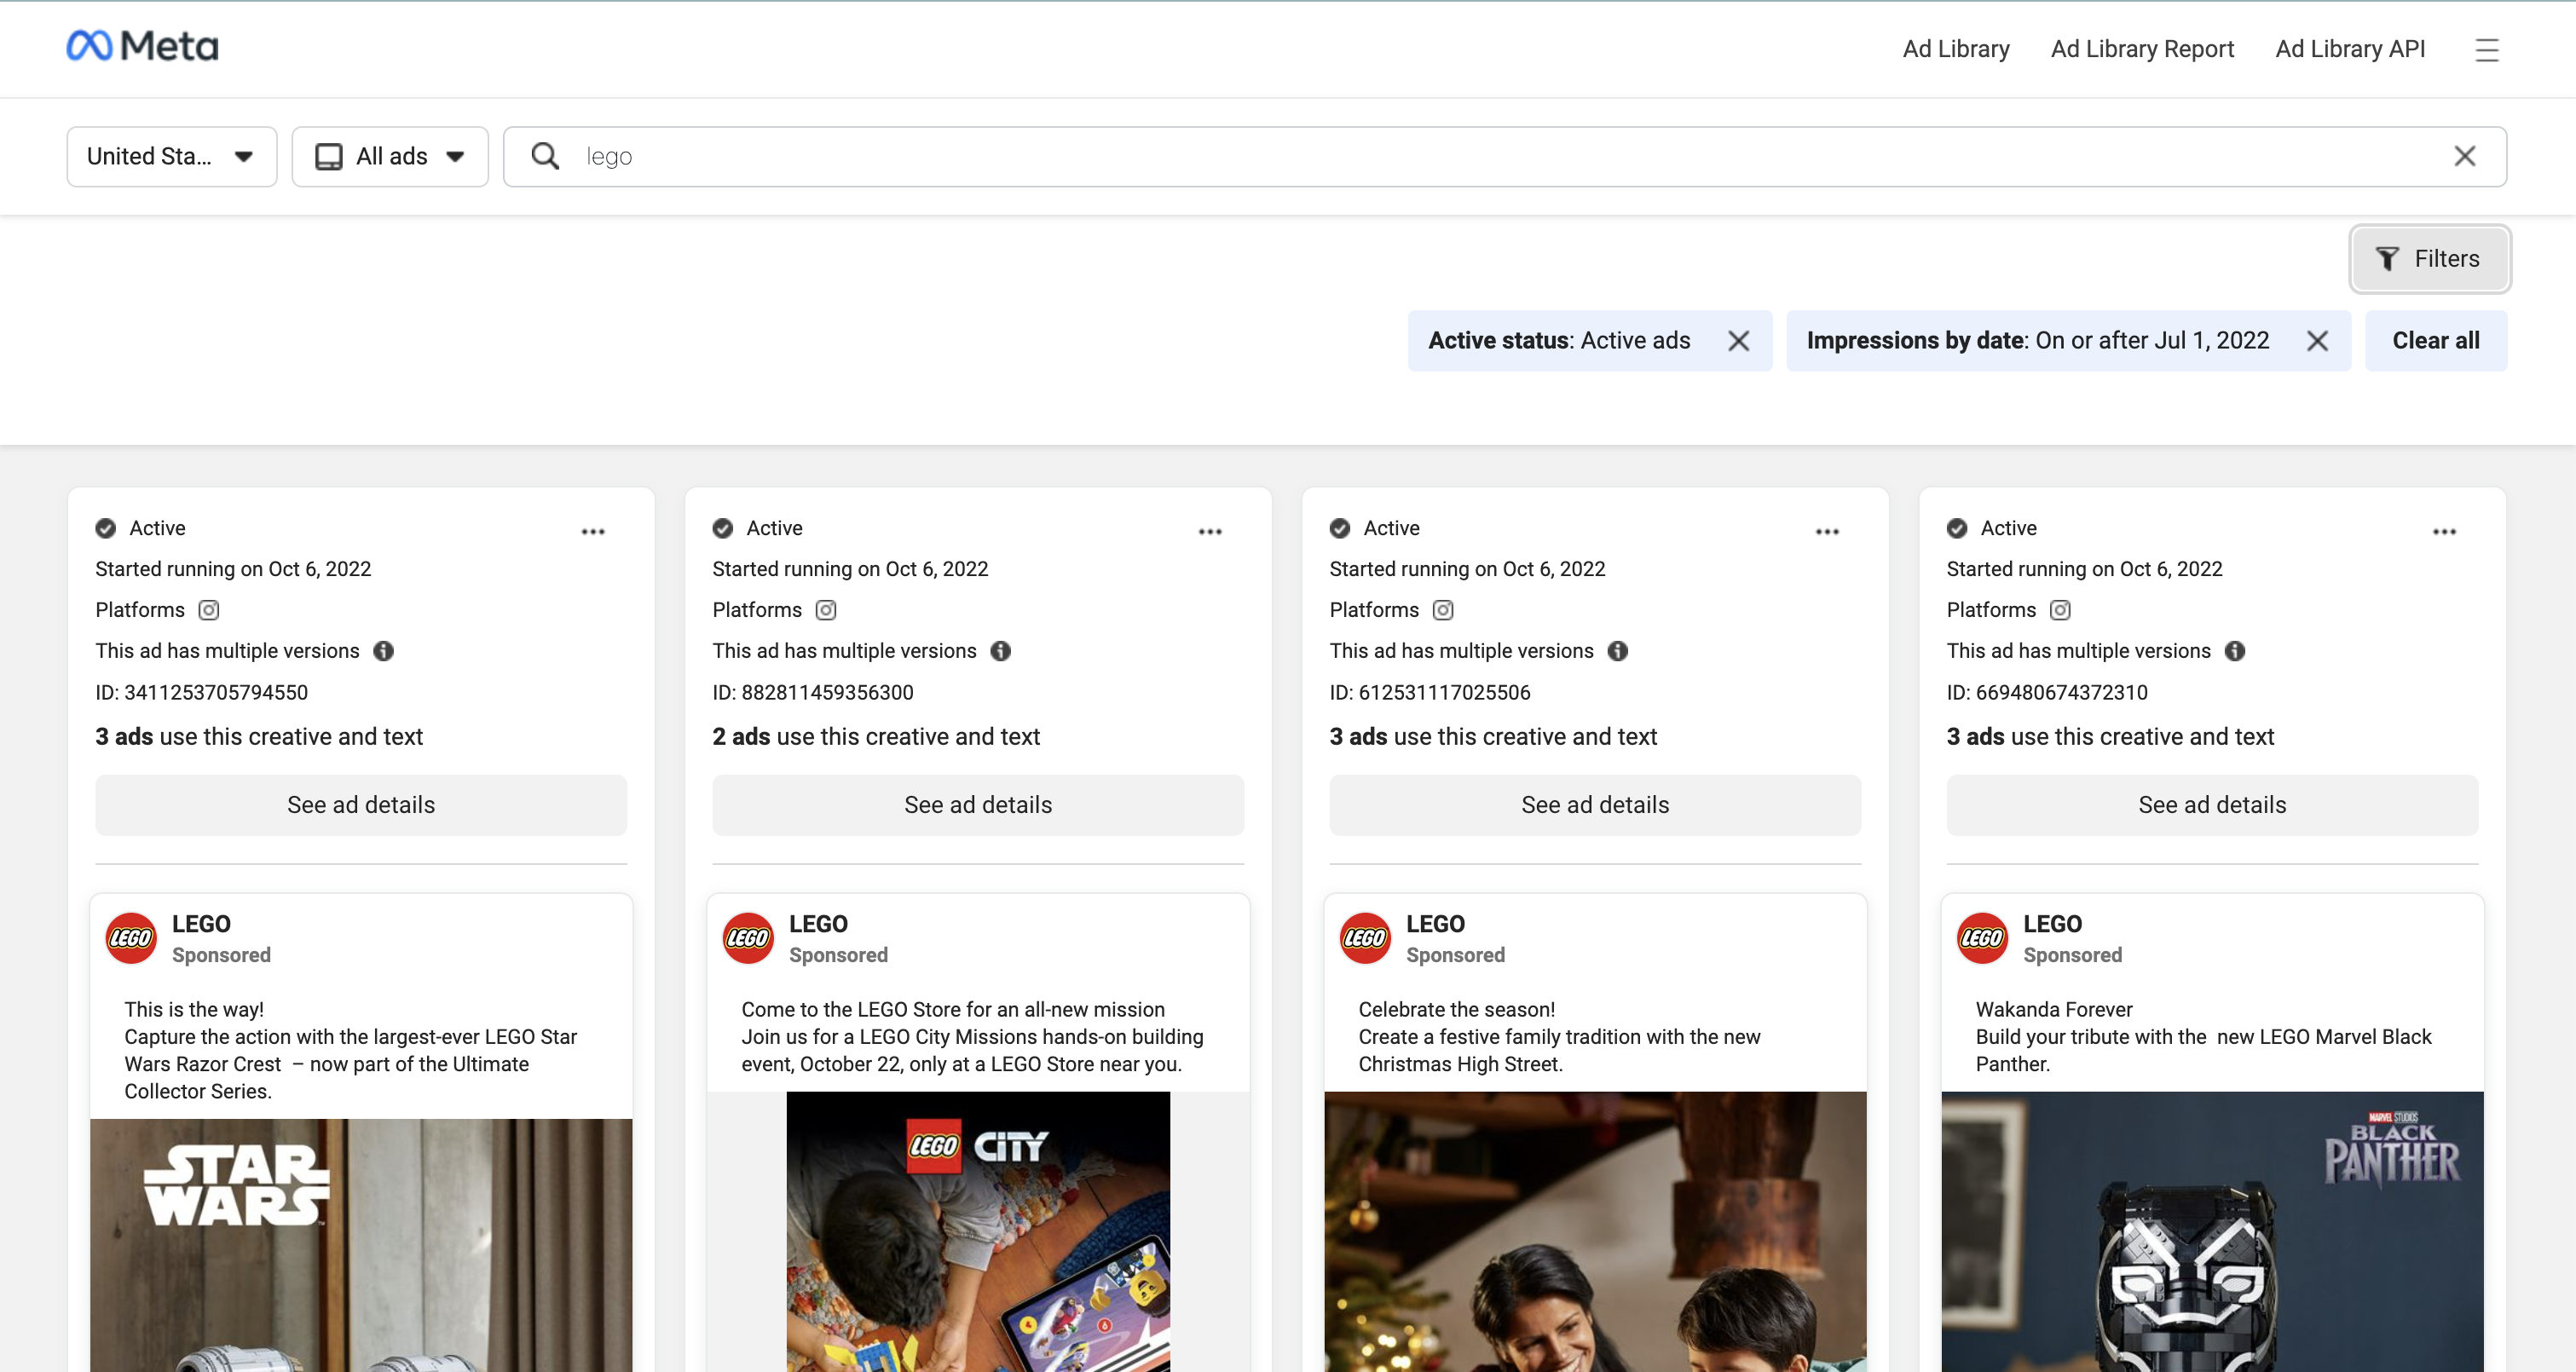Click 'Wakanda Forever' ad caption
The image size is (2576, 1372).
tap(2053, 1009)
